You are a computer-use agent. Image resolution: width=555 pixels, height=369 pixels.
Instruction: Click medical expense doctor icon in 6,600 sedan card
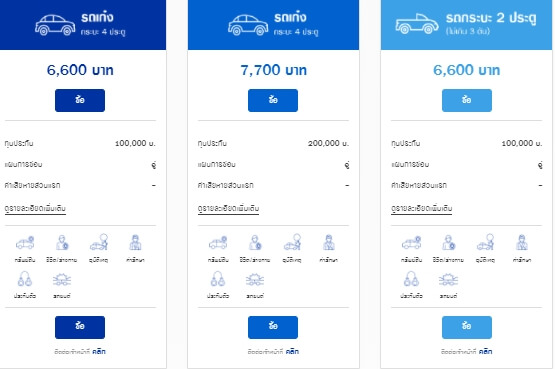135,242
